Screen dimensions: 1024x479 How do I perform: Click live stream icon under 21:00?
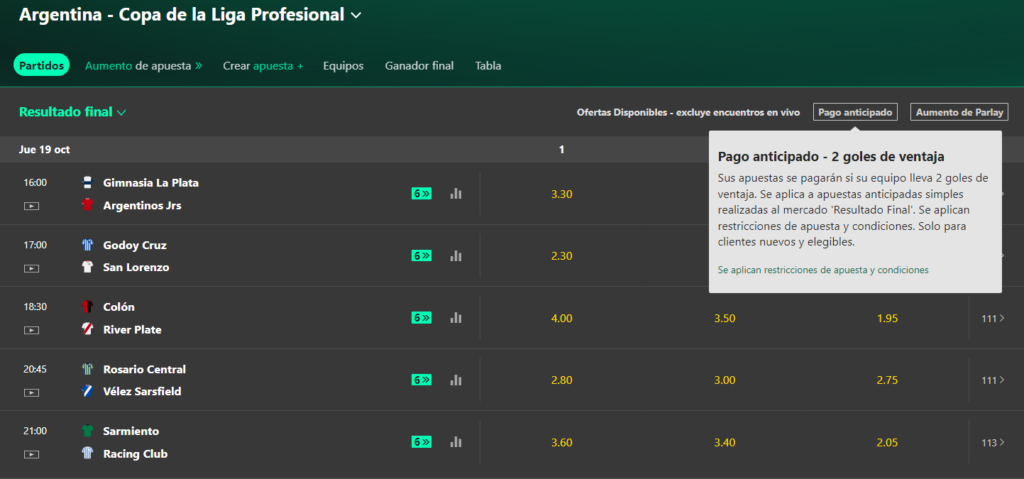coord(31,454)
